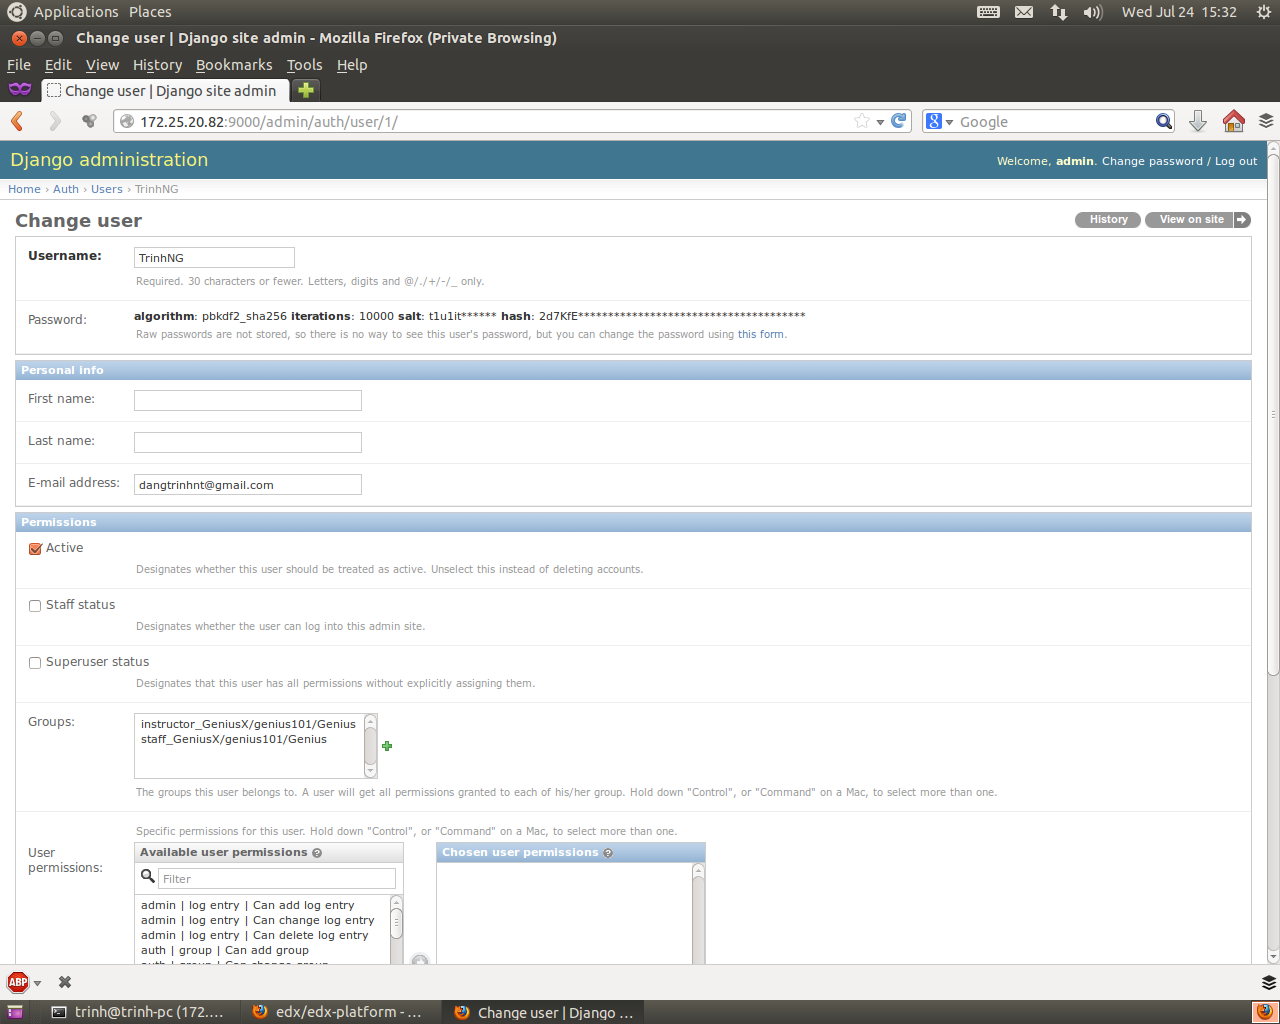Click the permissions Filter search box
The width and height of the screenshot is (1280, 1024).
click(277, 879)
